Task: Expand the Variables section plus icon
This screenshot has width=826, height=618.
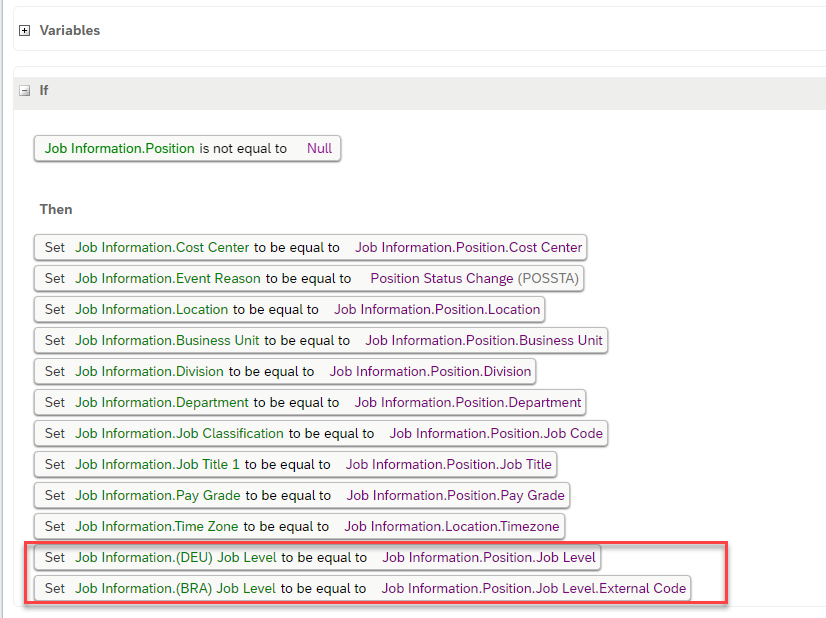Action: coord(24,31)
